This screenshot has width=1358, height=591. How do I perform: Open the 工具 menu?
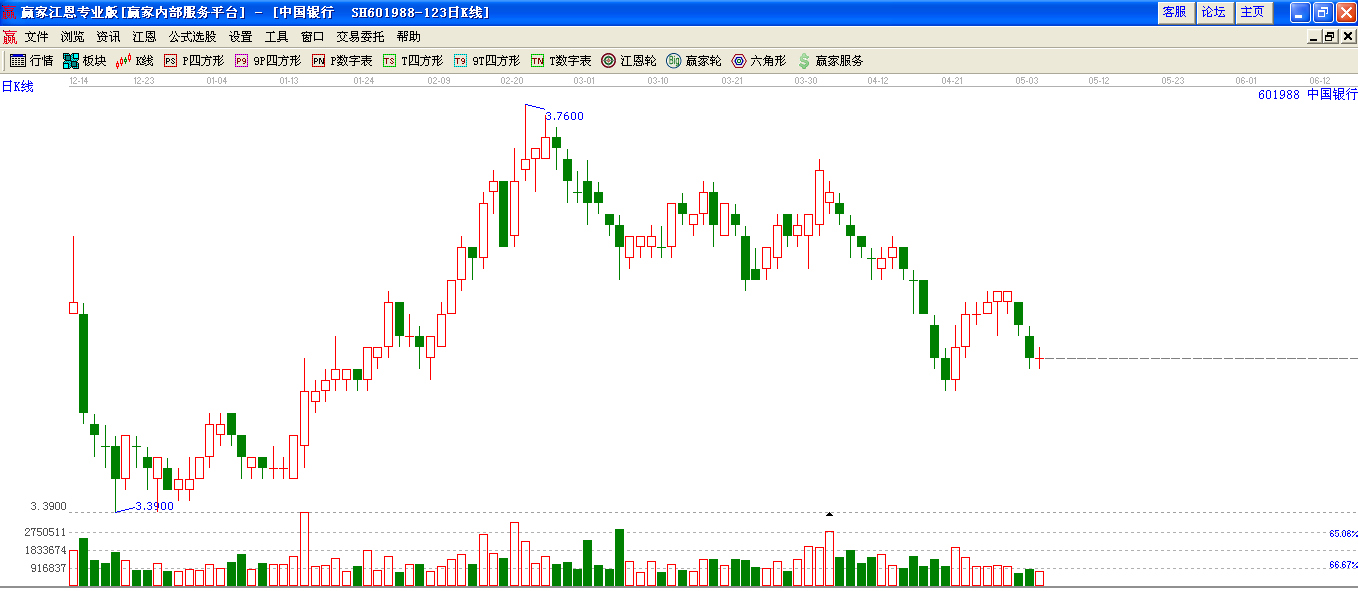pyautogui.click(x=276, y=37)
